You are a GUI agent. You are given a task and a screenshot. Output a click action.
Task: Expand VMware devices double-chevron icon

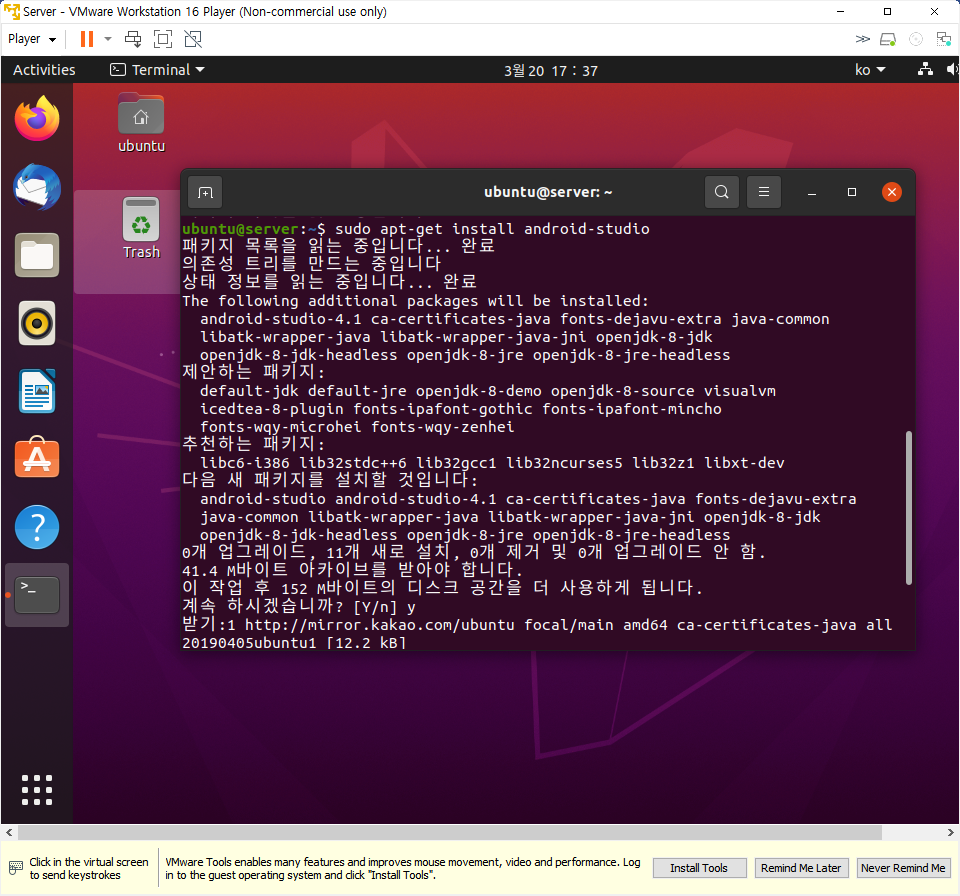[862, 39]
